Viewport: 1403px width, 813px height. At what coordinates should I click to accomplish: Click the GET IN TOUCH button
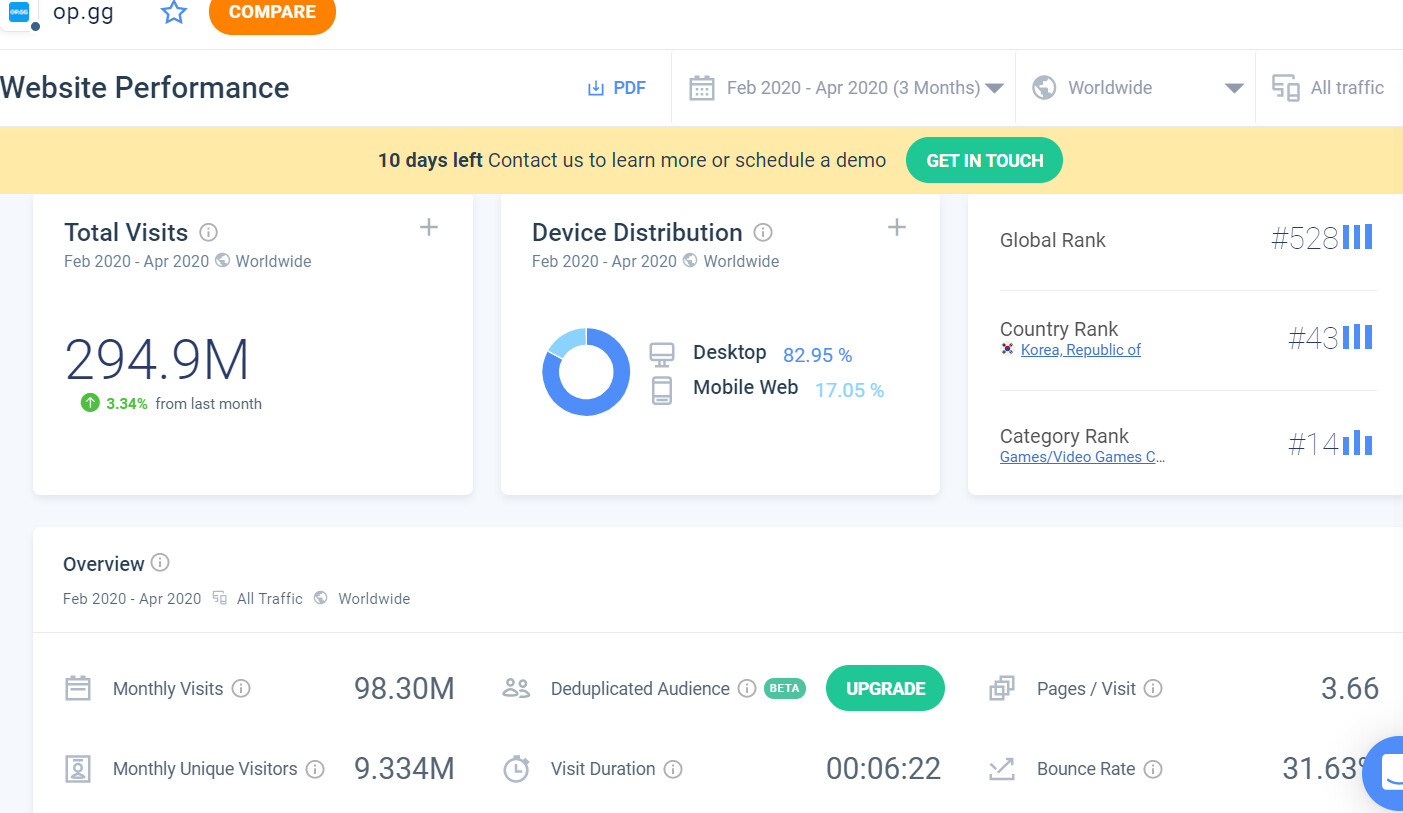tap(984, 160)
